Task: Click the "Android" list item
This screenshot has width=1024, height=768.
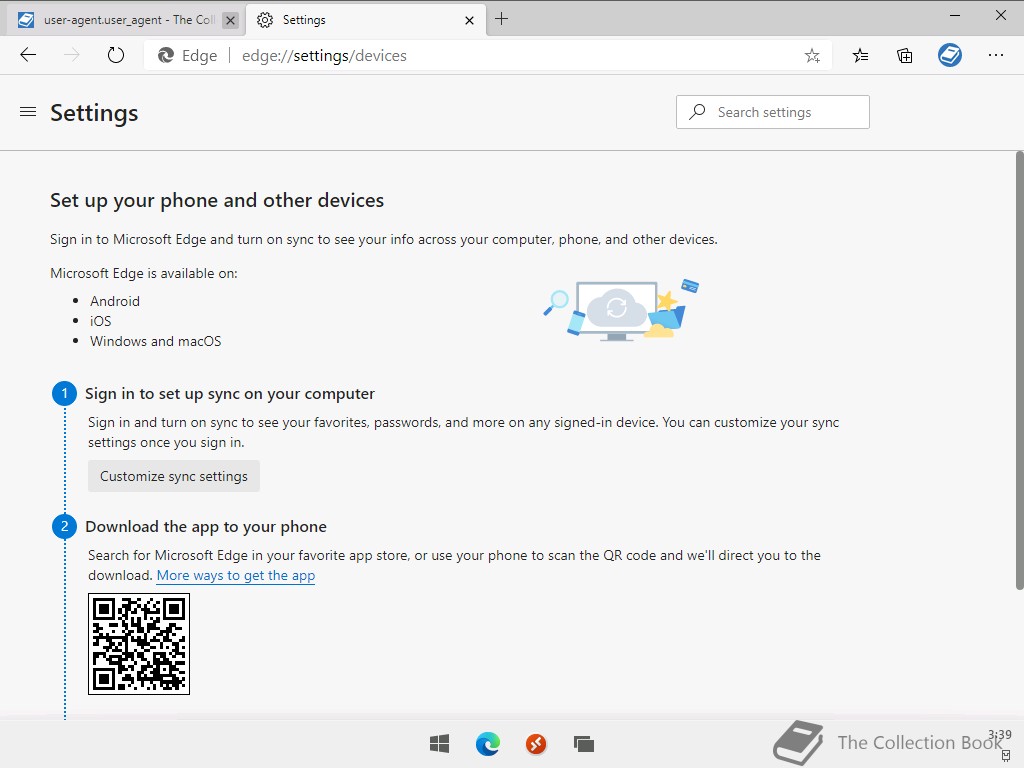Action: coord(115,301)
